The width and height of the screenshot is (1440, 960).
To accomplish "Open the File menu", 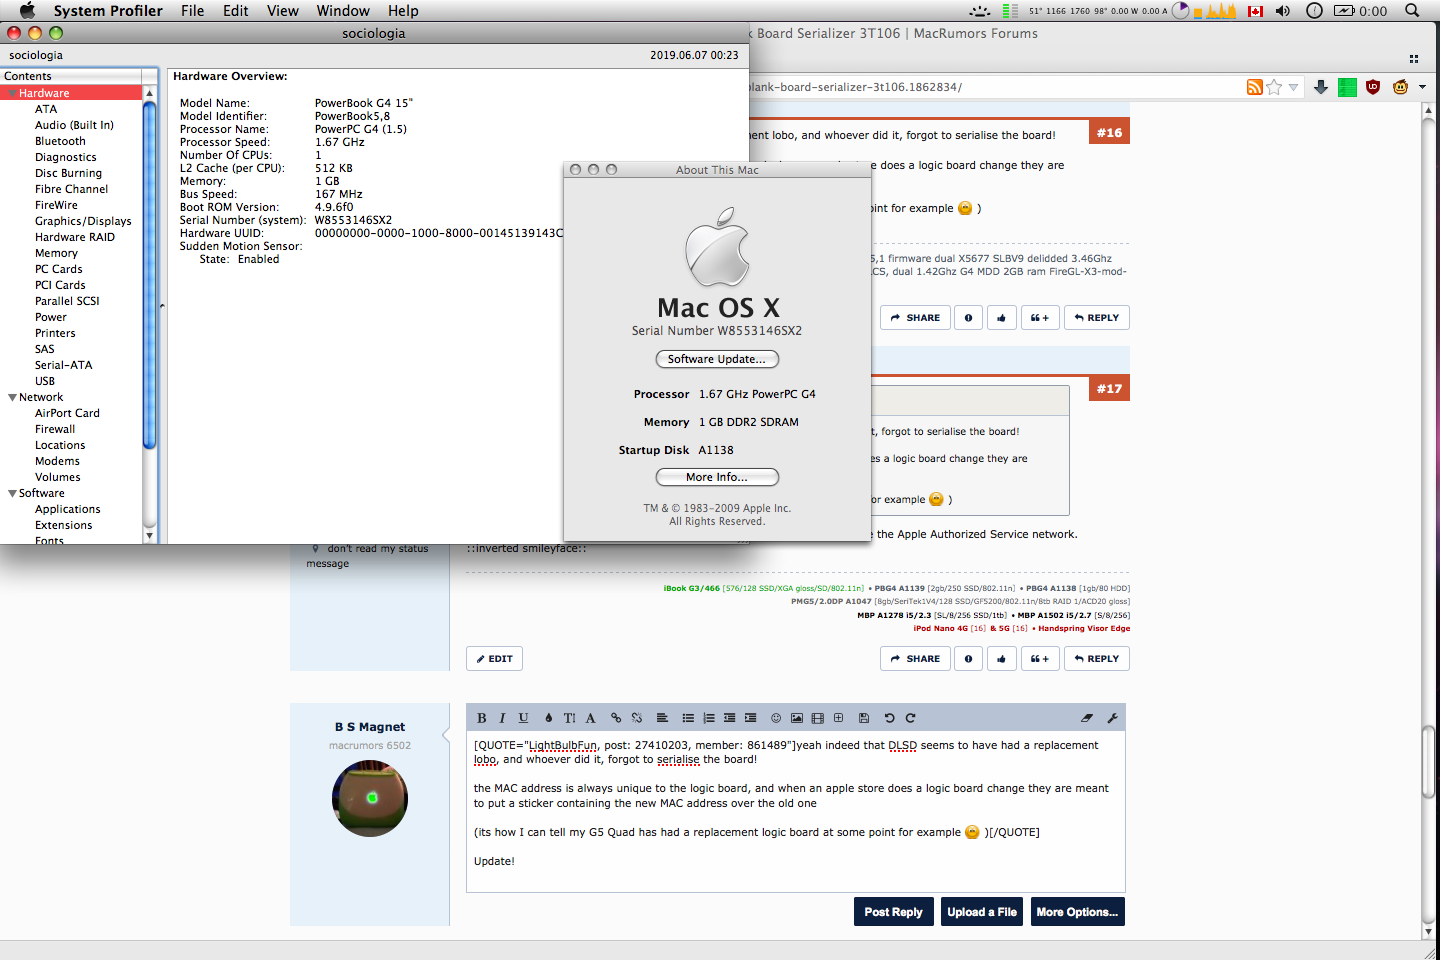I will click(x=192, y=11).
